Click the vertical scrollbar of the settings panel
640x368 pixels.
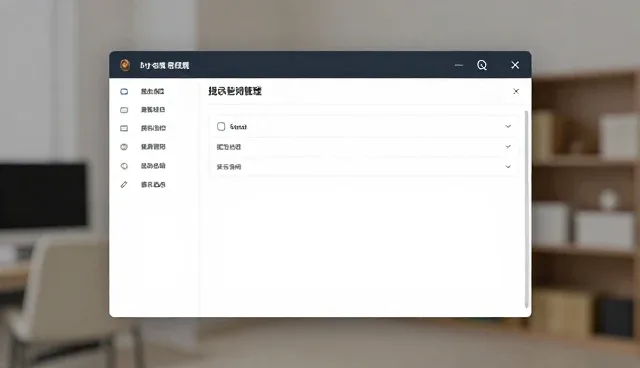(x=527, y=209)
